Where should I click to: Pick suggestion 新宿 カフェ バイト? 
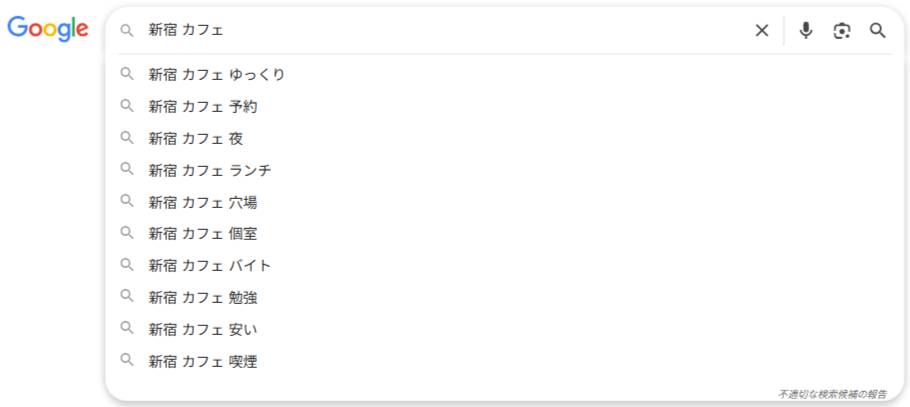point(210,266)
